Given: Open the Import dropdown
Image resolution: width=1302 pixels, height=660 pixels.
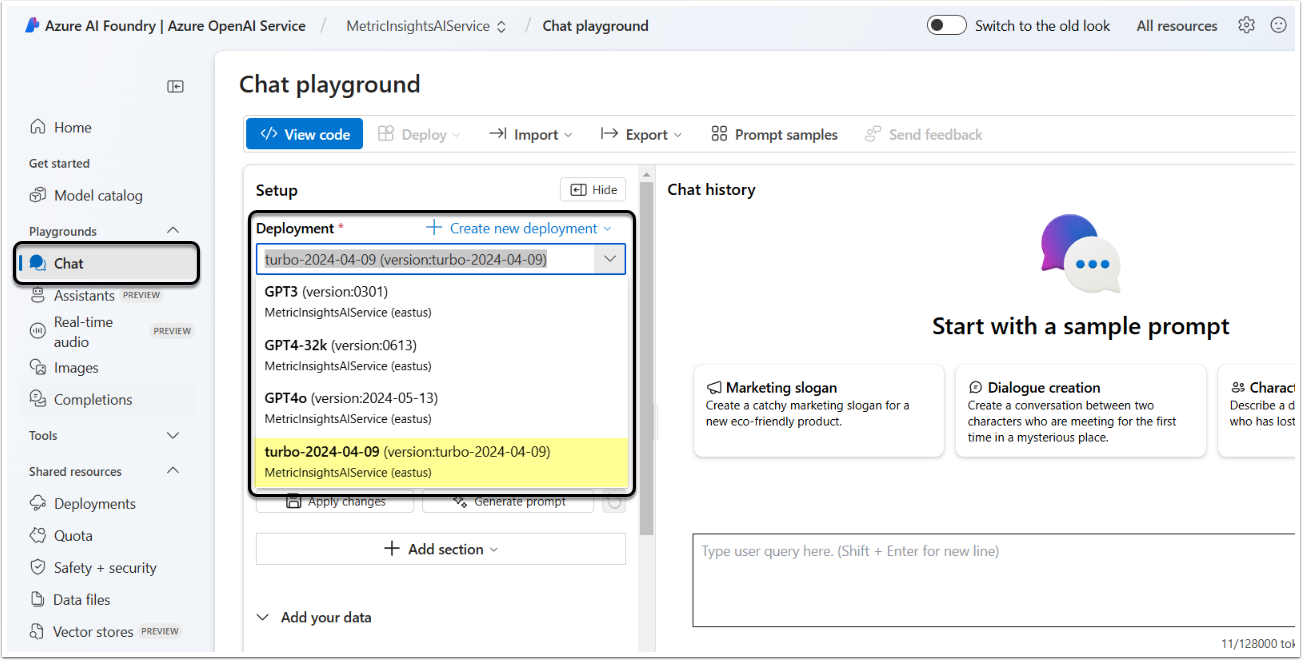Looking at the screenshot, I should click(x=531, y=134).
